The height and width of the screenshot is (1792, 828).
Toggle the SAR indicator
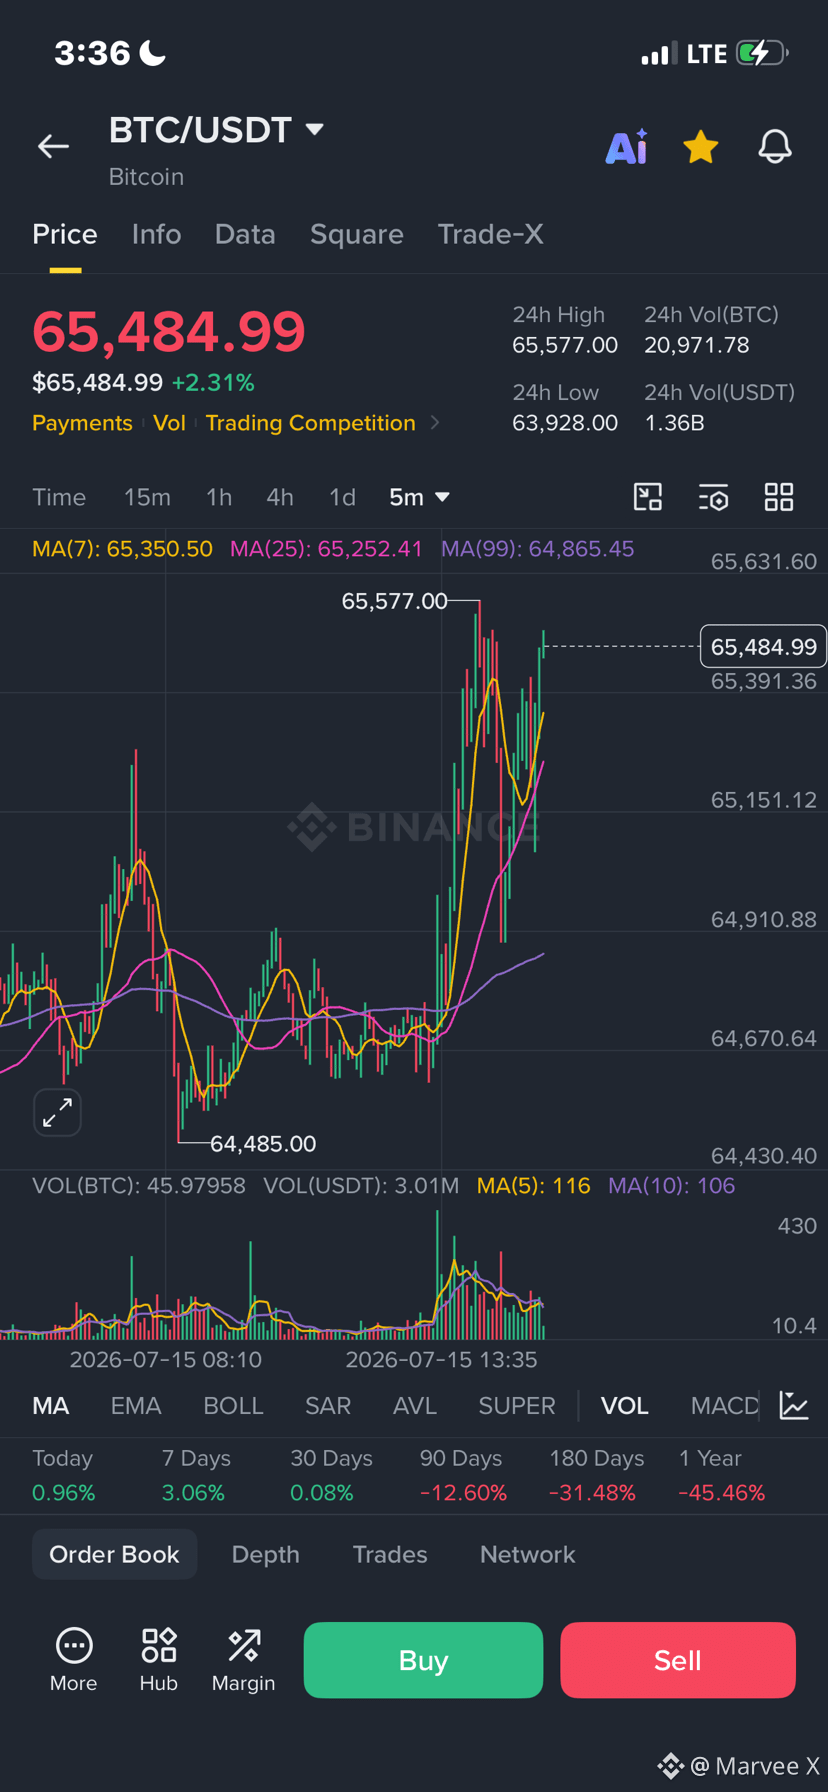pos(328,1406)
